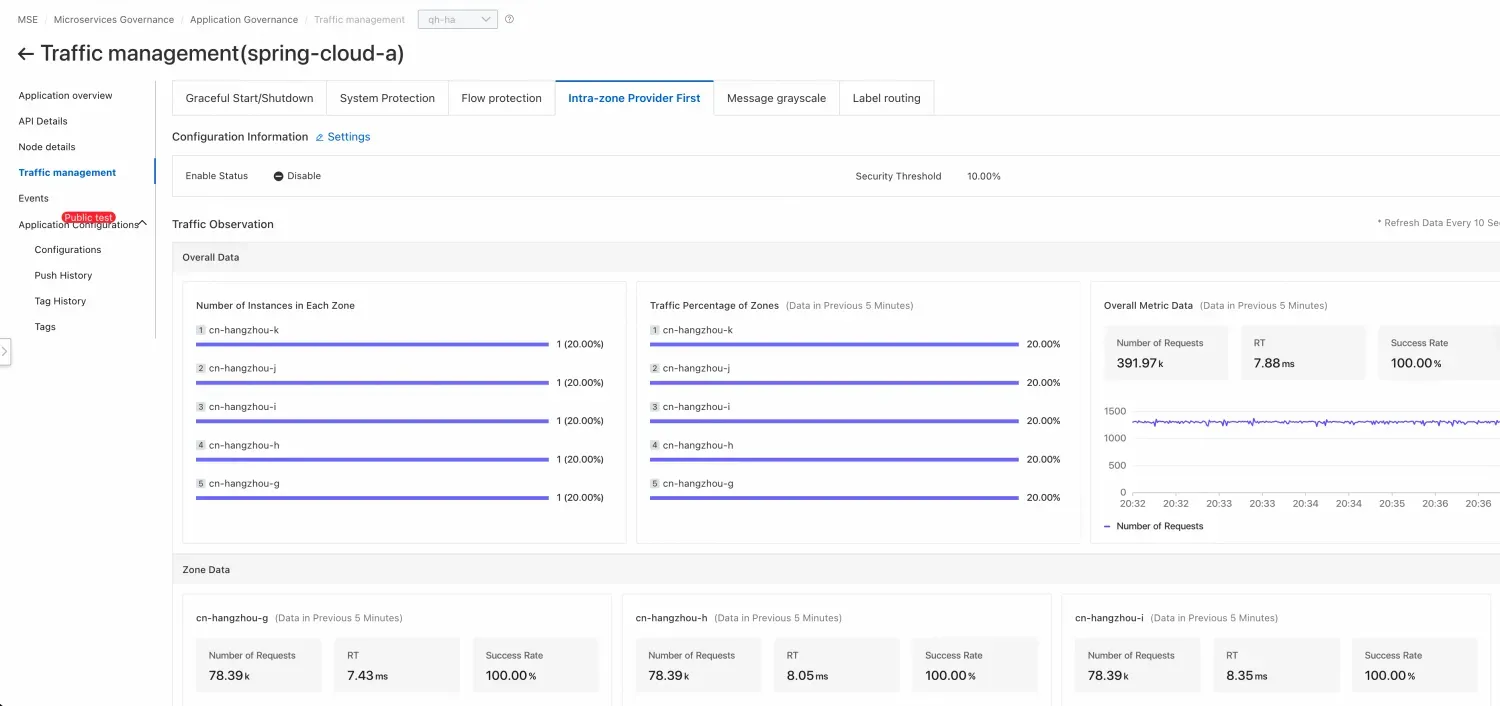Switch to the Flow protection tab
This screenshot has width=1500, height=706.
501,98
